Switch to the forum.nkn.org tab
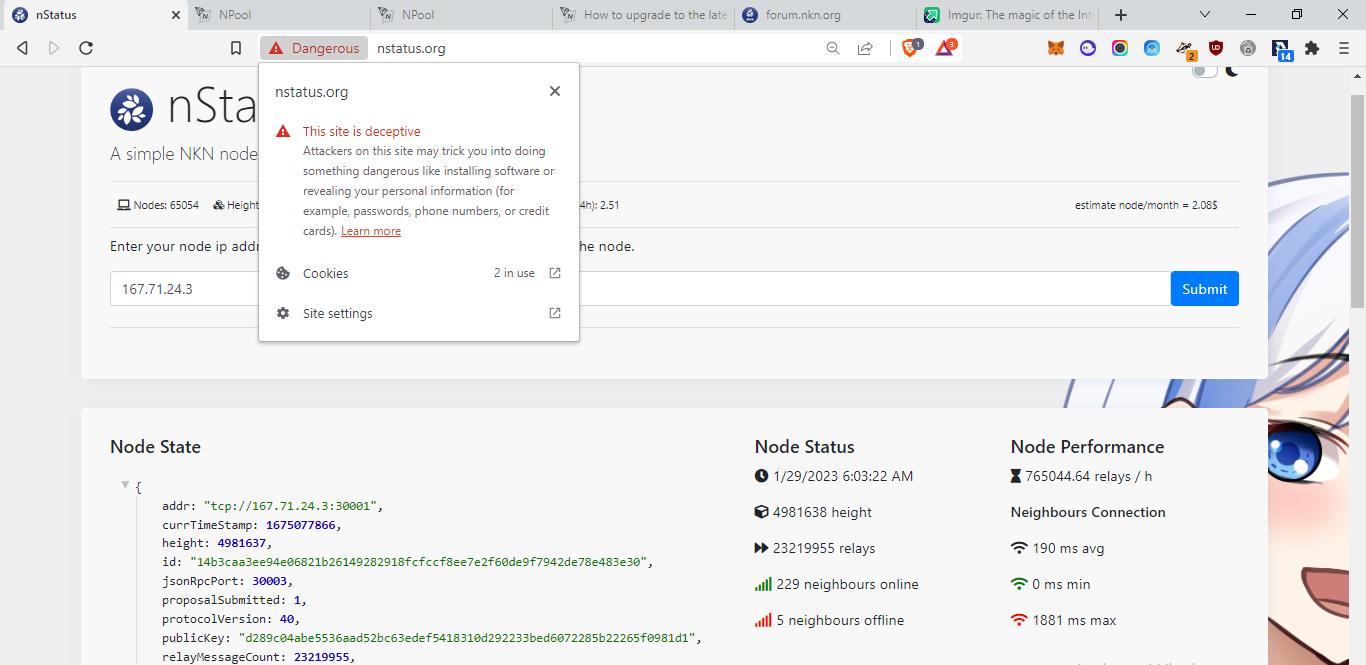This screenshot has height=665, width=1366. 827,15
